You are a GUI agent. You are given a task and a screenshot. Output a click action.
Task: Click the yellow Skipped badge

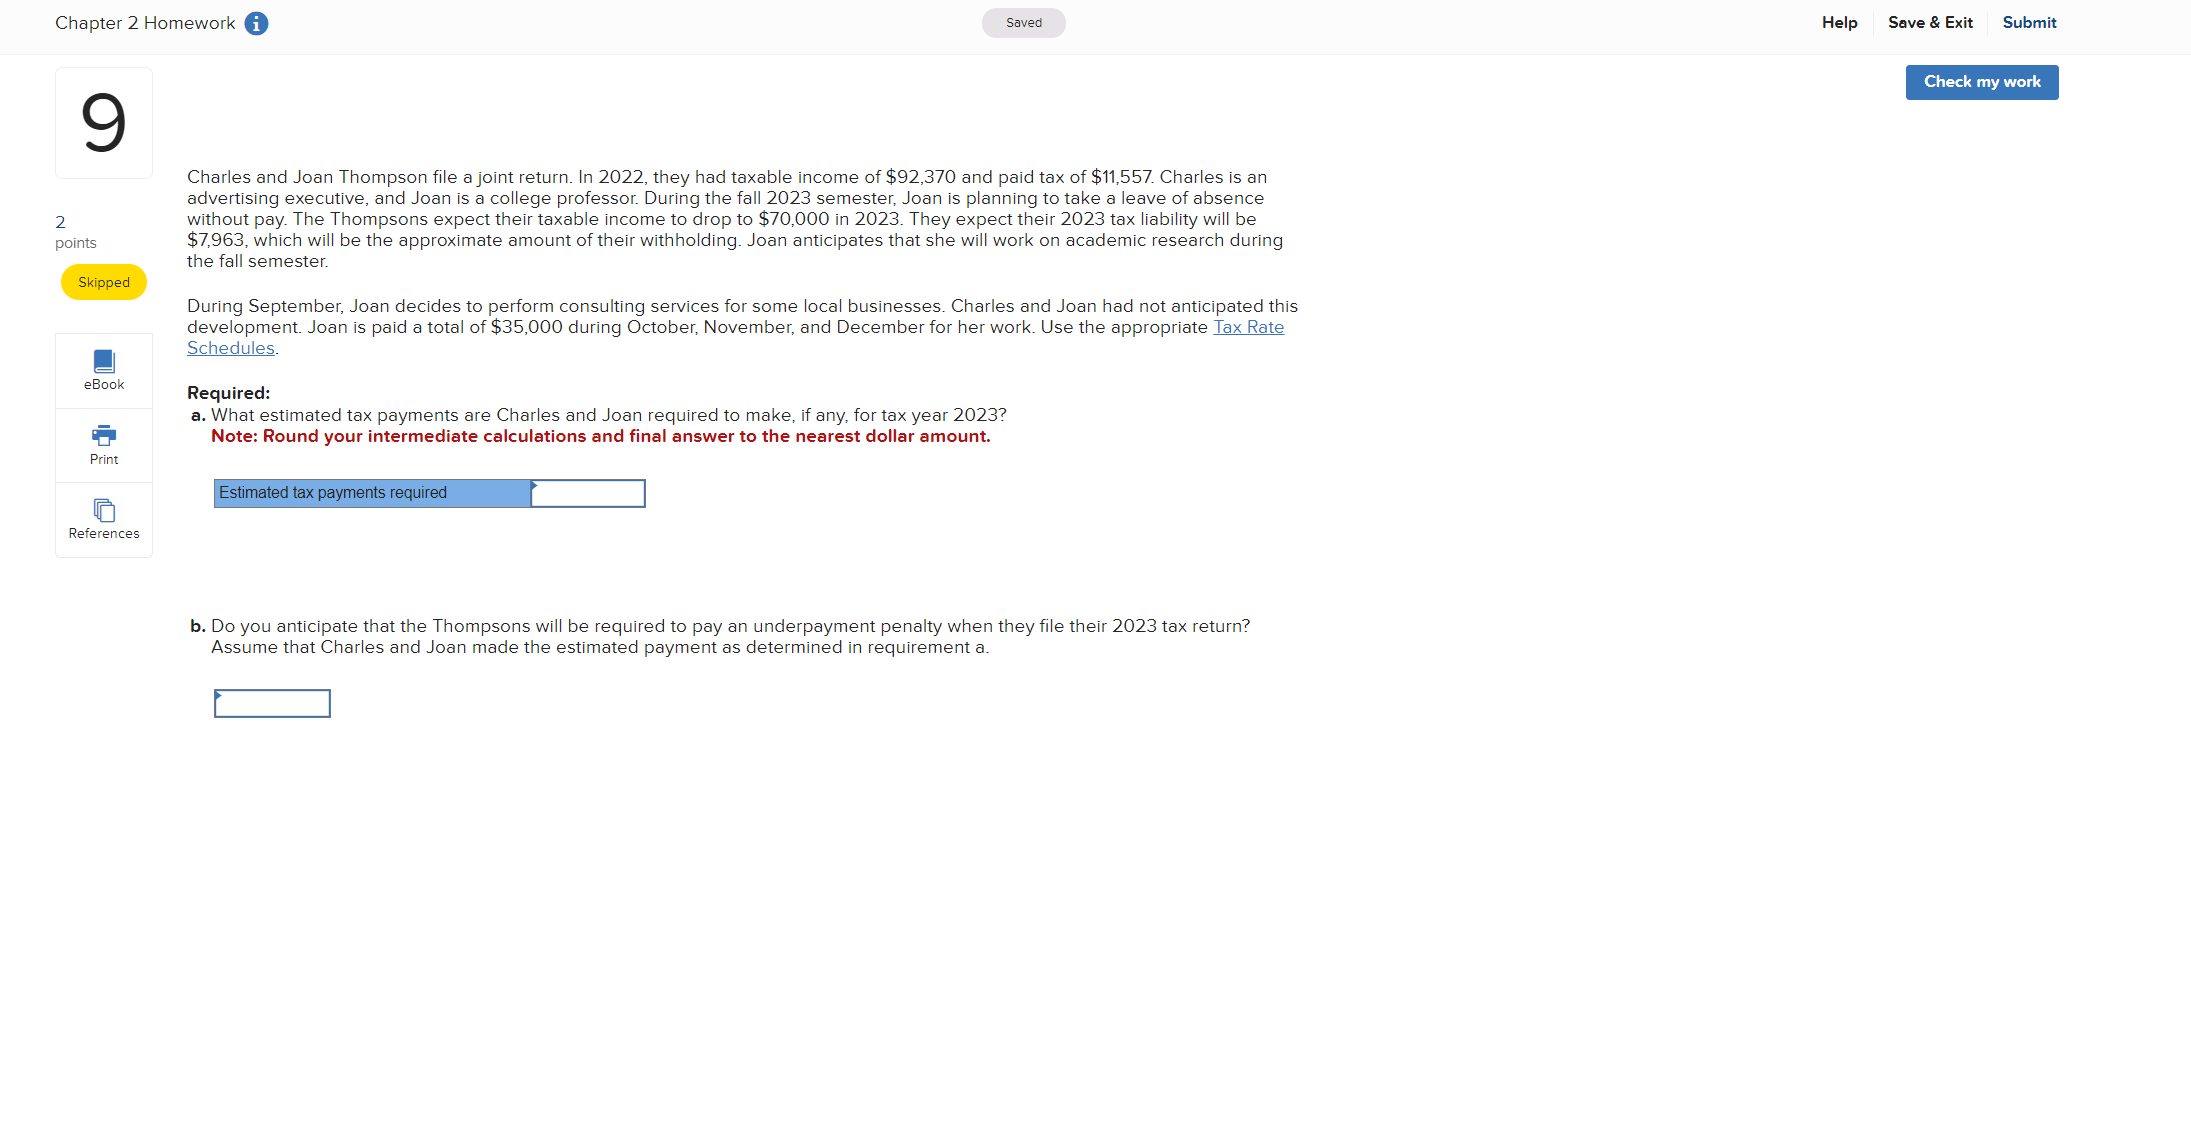(x=104, y=282)
